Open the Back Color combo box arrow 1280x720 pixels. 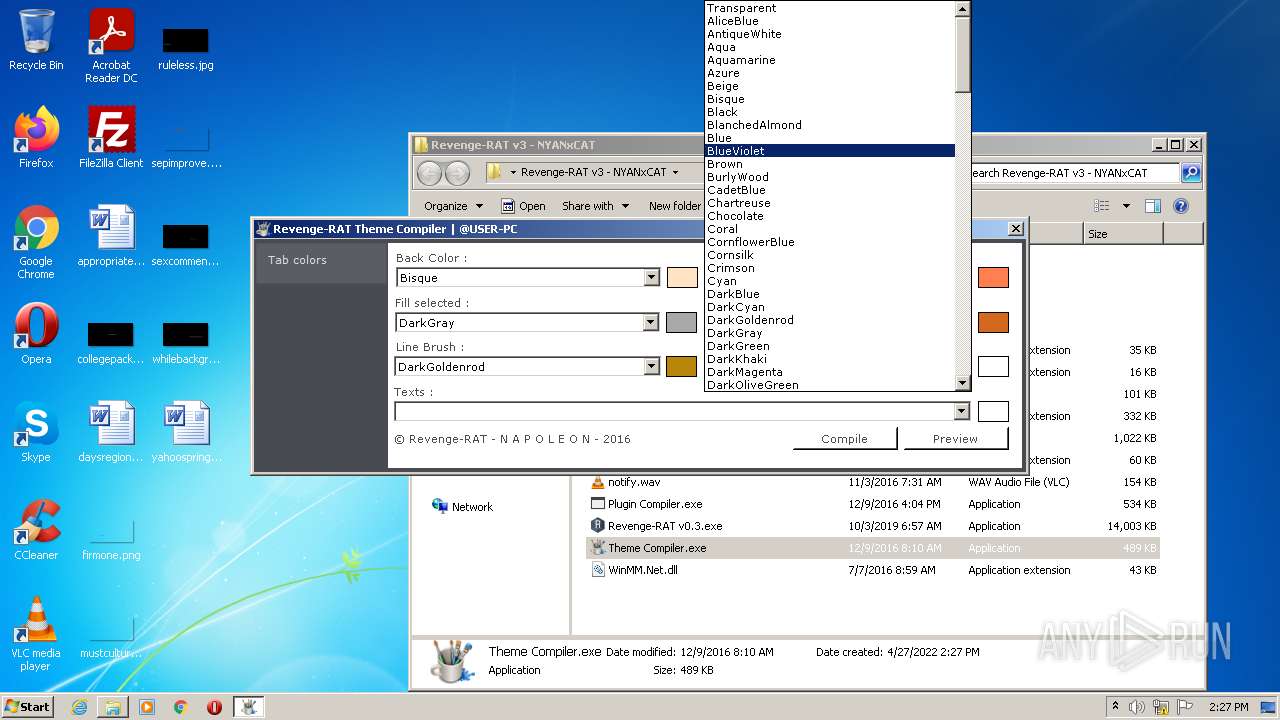pyautogui.click(x=651, y=278)
